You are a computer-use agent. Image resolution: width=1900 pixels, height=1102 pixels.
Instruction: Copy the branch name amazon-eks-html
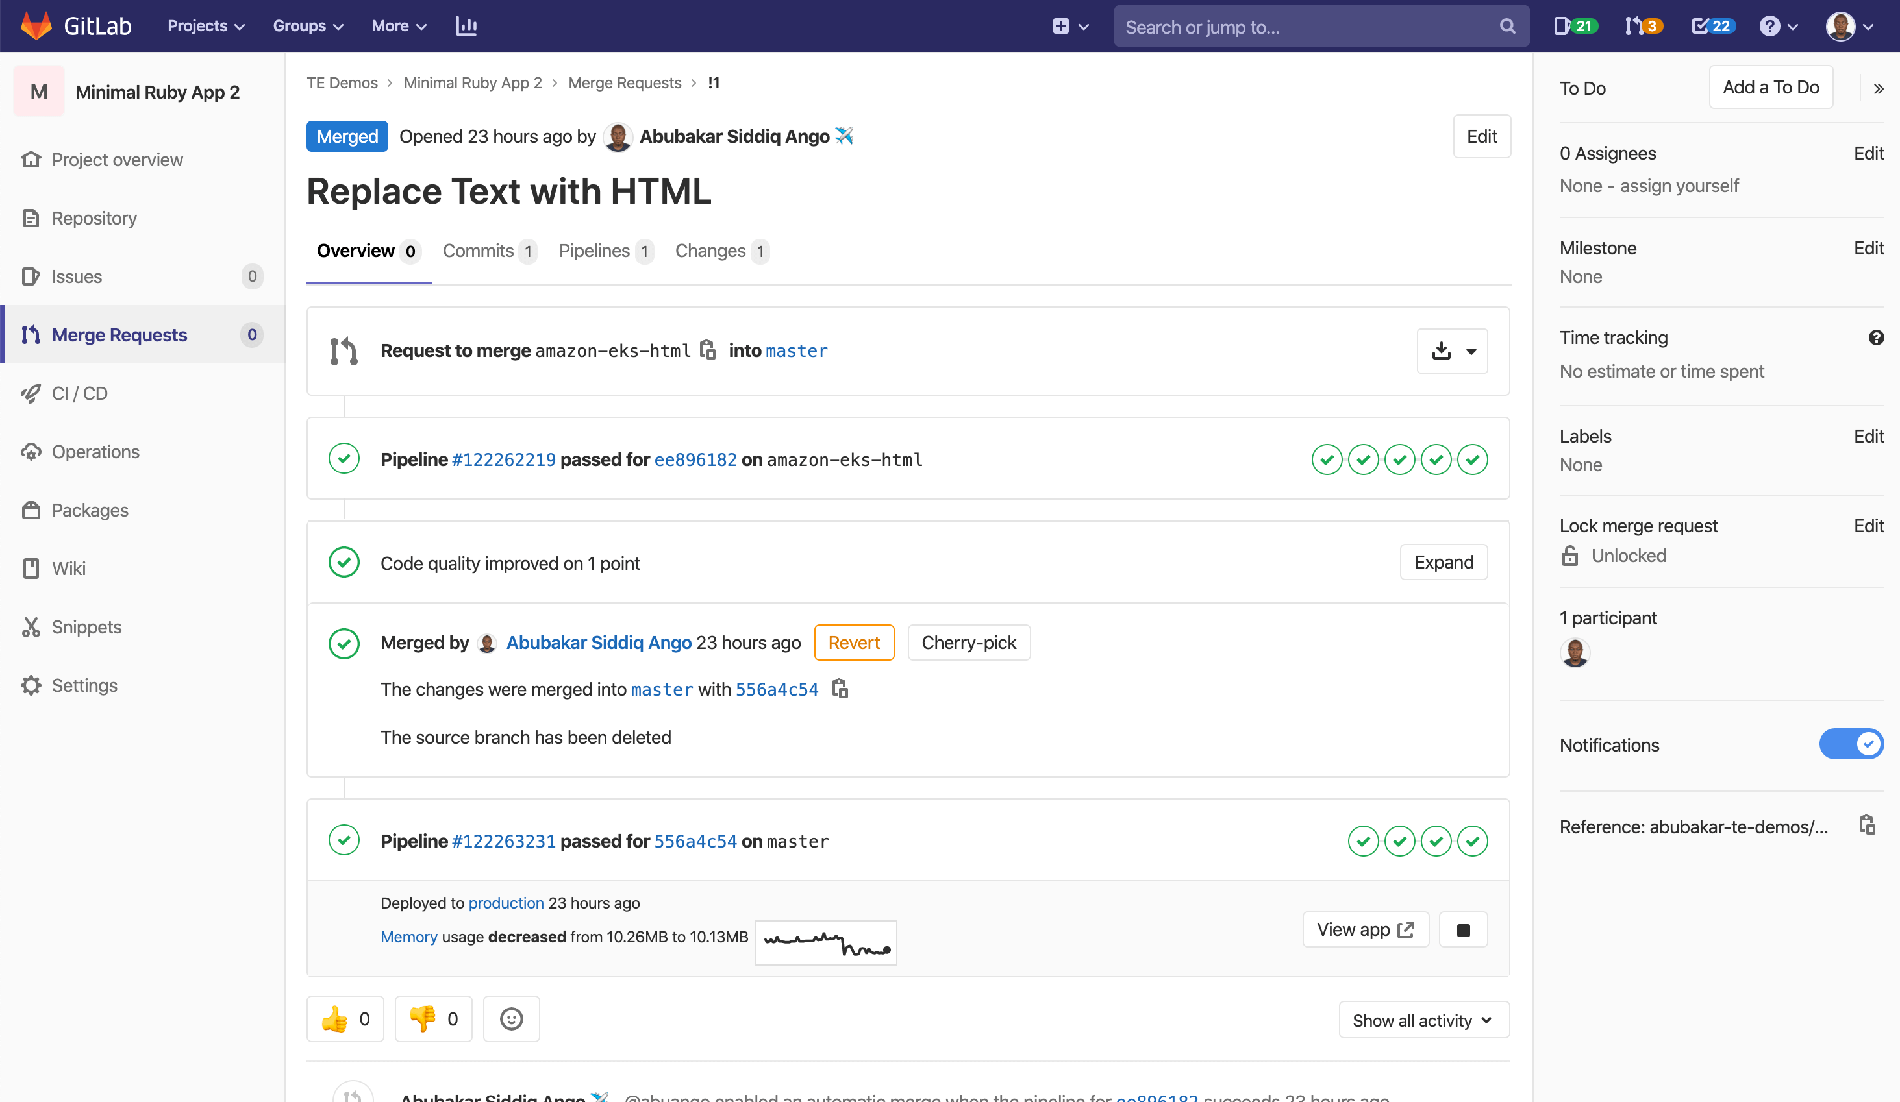click(708, 350)
